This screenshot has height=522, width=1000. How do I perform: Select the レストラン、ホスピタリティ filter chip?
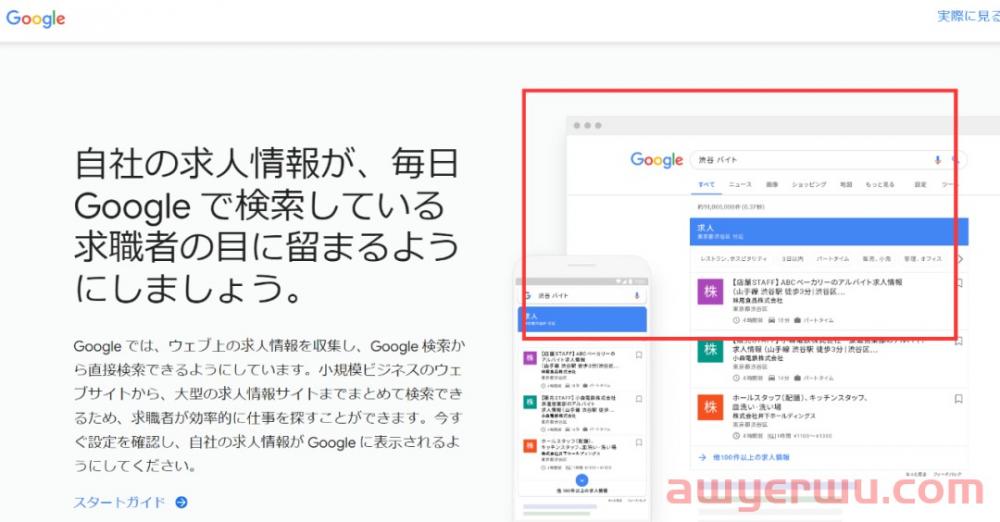point(733,259)
